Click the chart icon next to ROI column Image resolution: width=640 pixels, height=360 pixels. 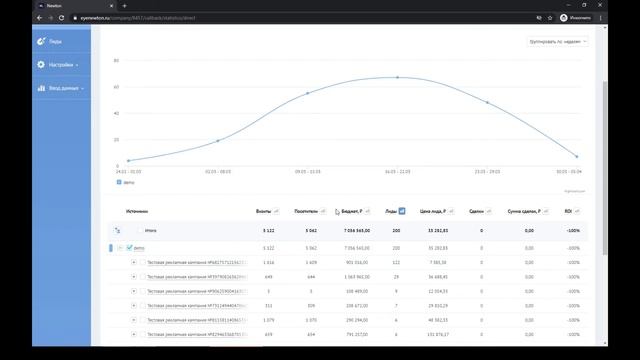(577, 211)
